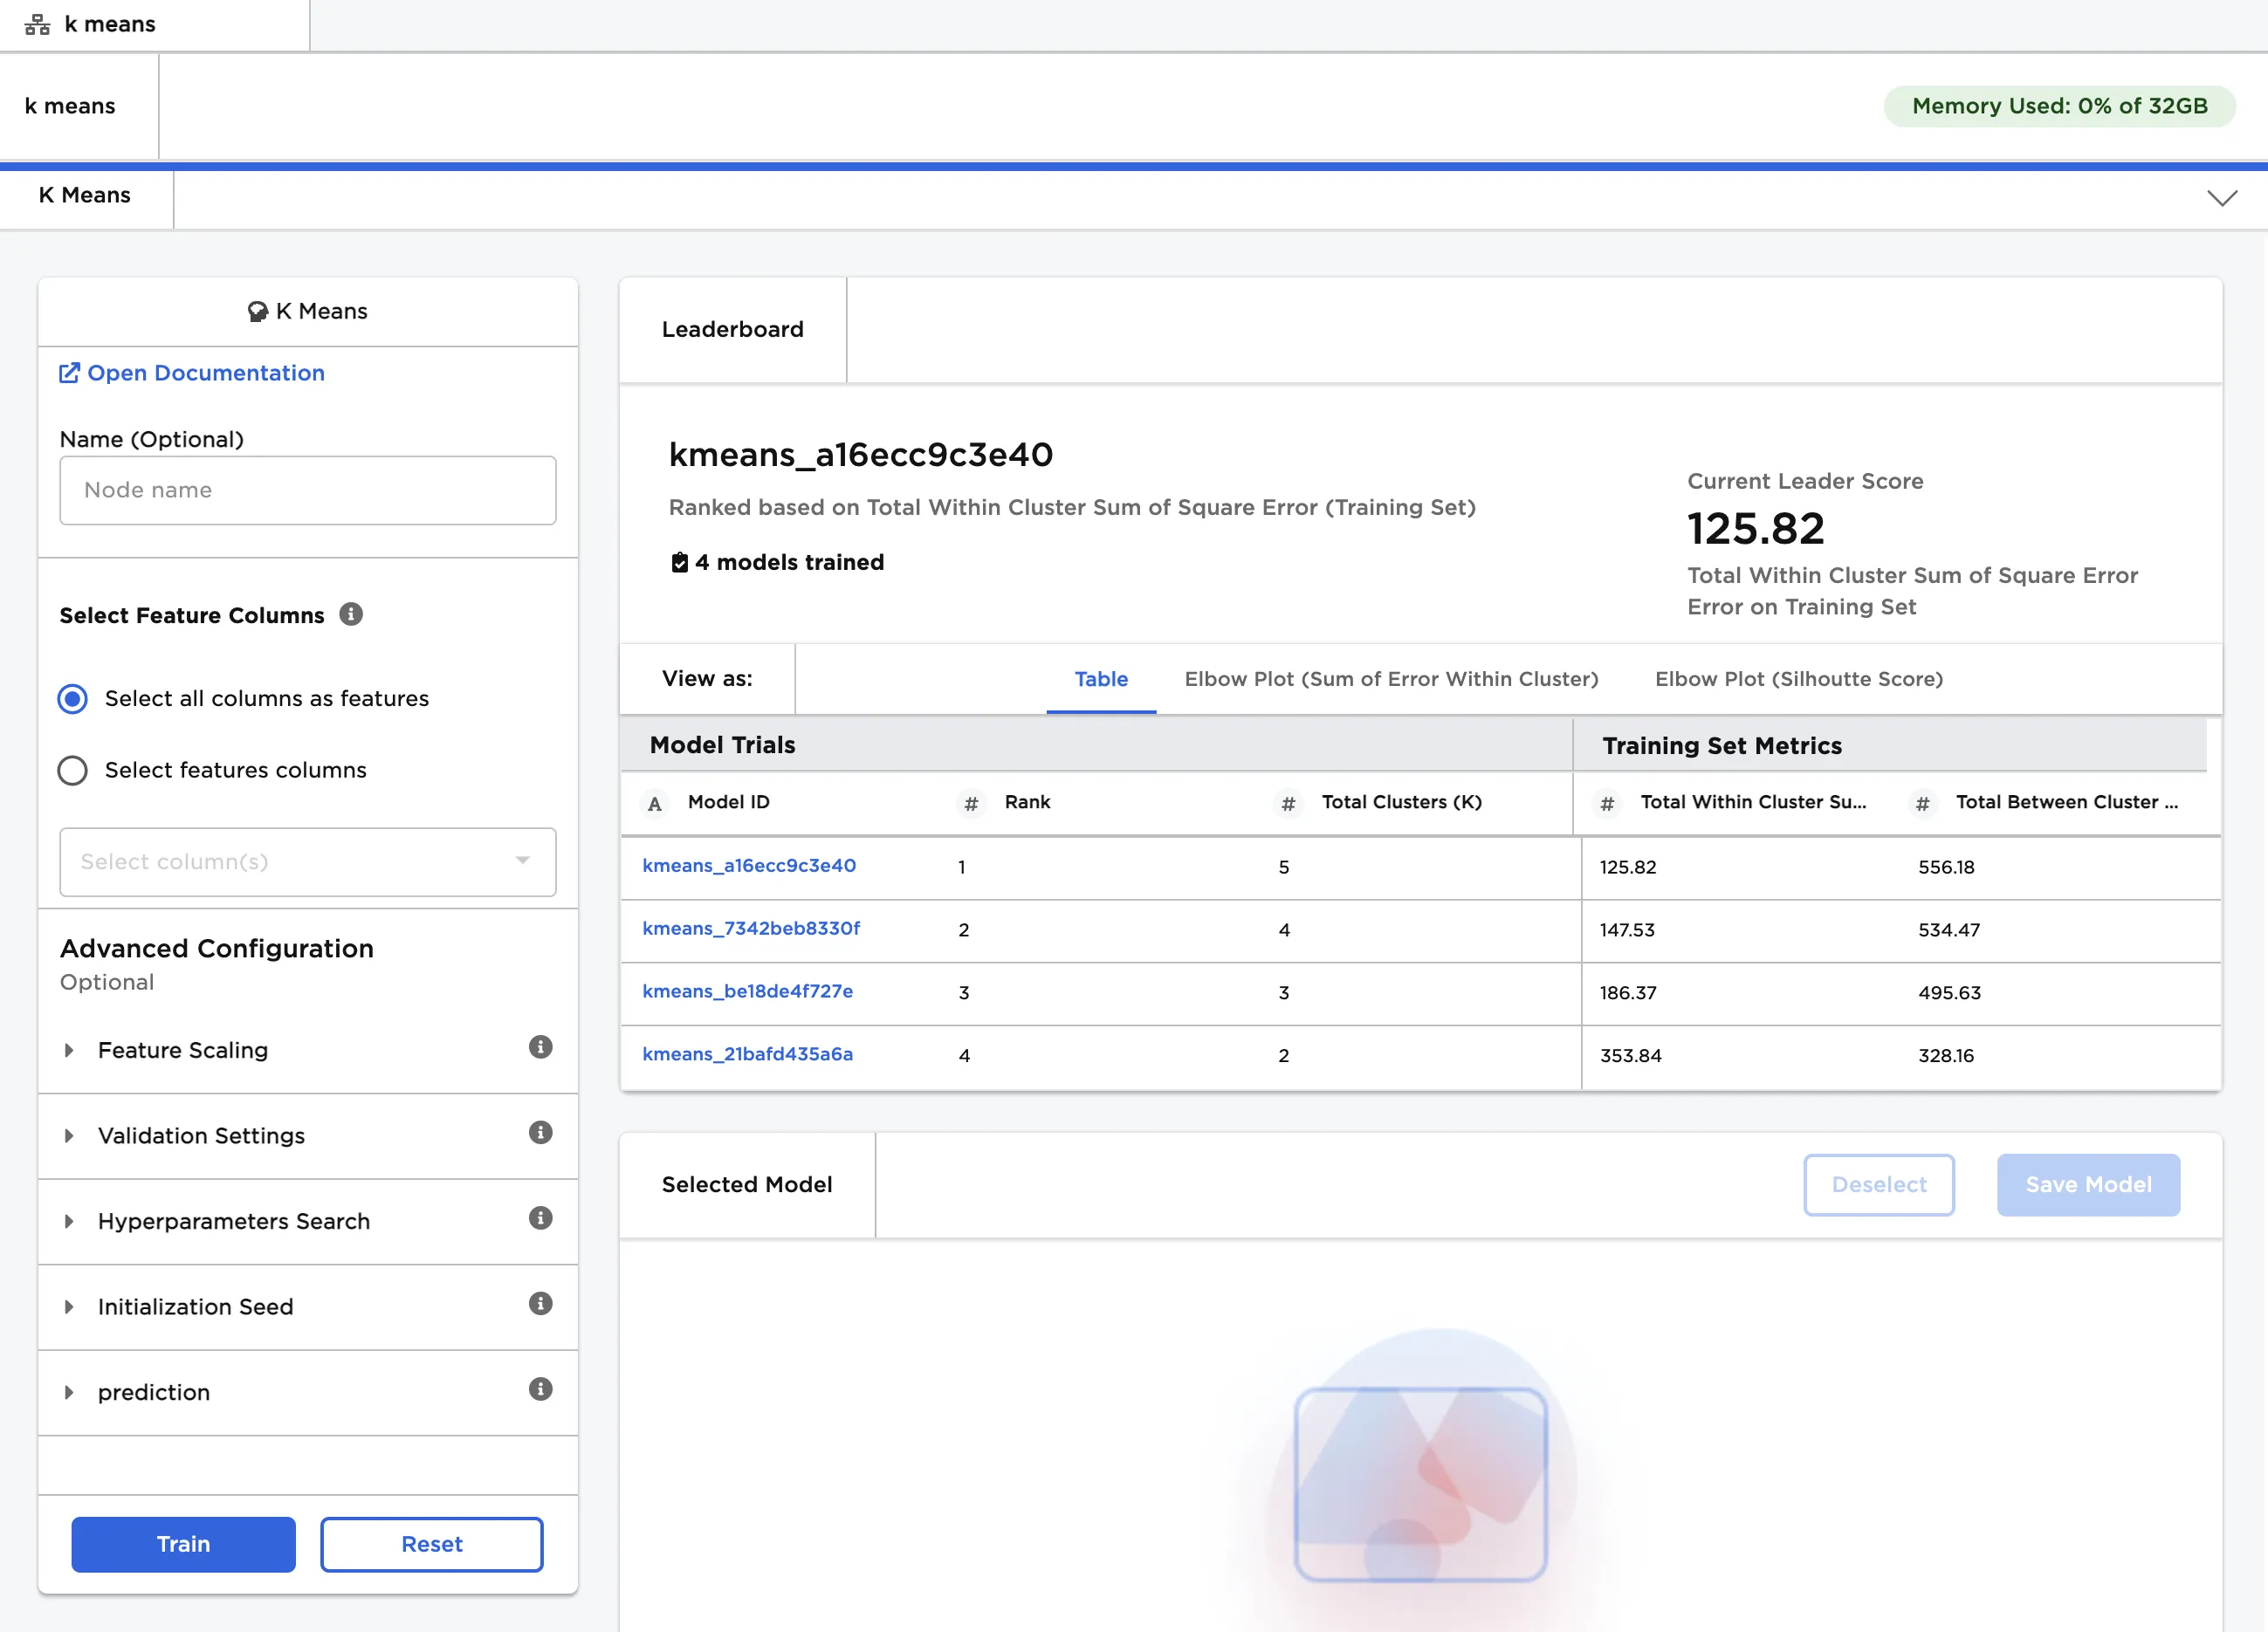Click info icon next to Select Feature Columns
The height and width of the screenshot is (1632, 2268).
tap(351, 614)
